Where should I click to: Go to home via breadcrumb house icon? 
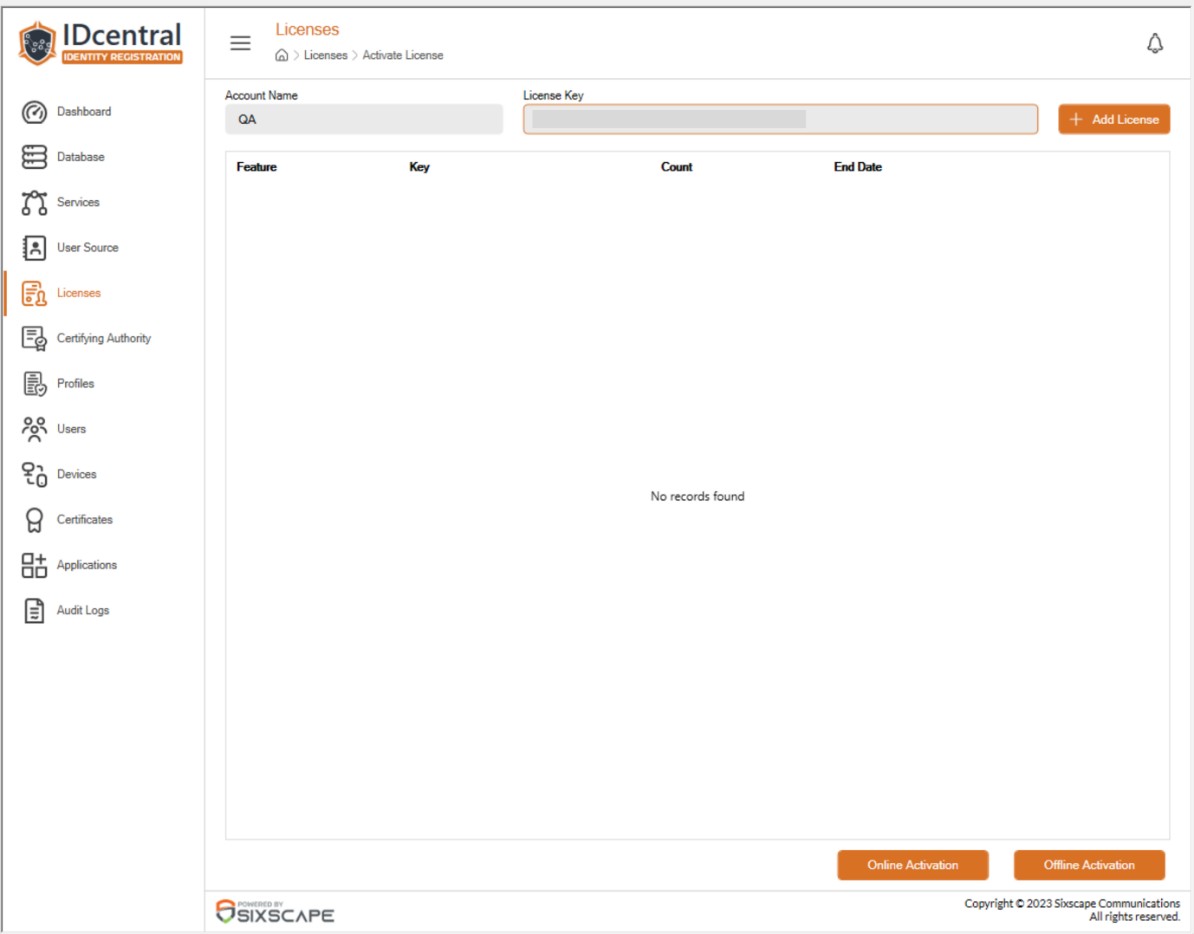point(282,55)
